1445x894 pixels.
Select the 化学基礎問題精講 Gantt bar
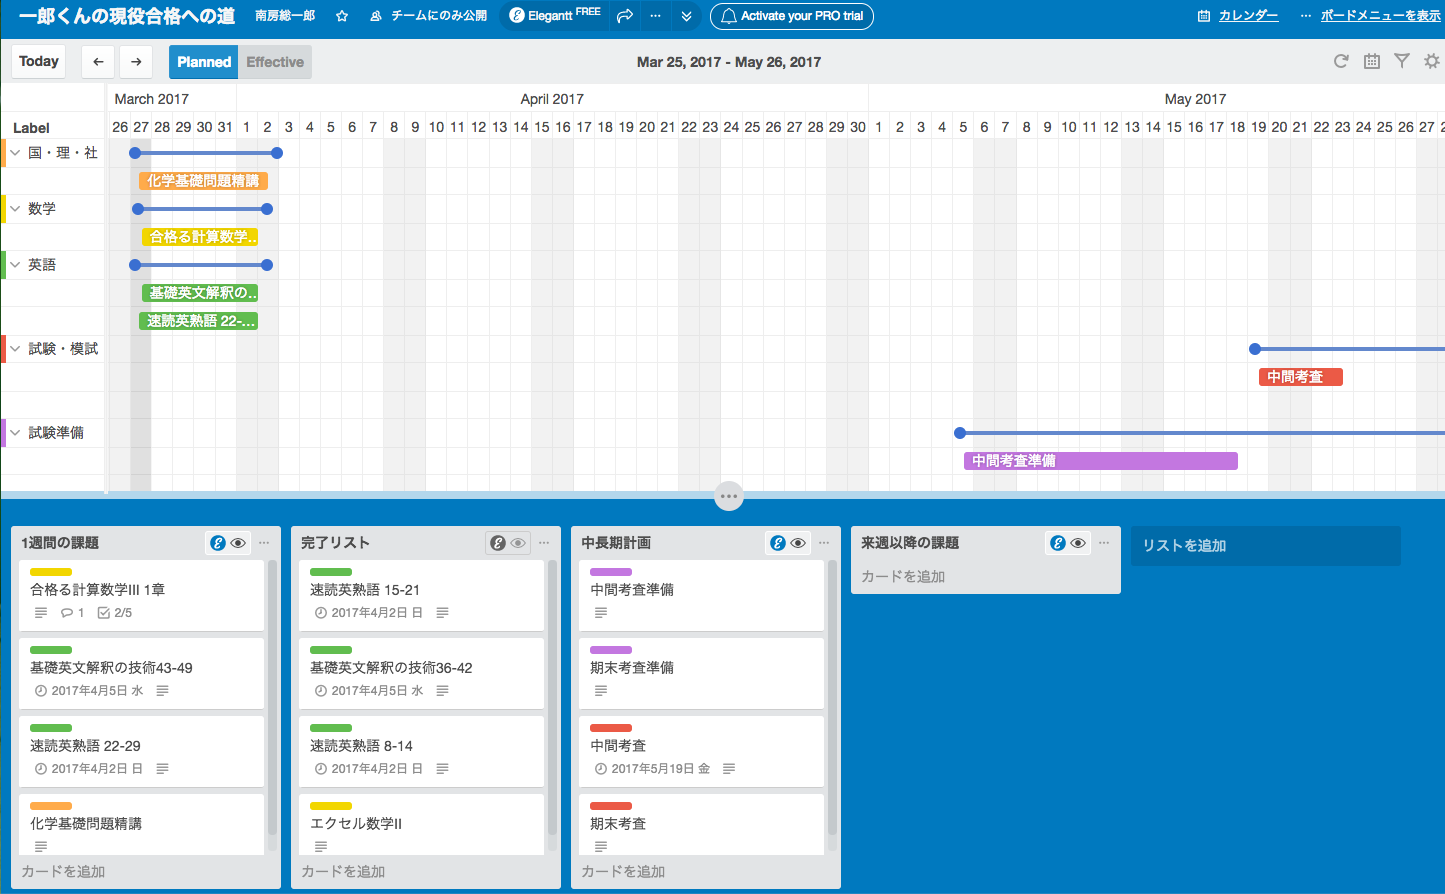203,181
